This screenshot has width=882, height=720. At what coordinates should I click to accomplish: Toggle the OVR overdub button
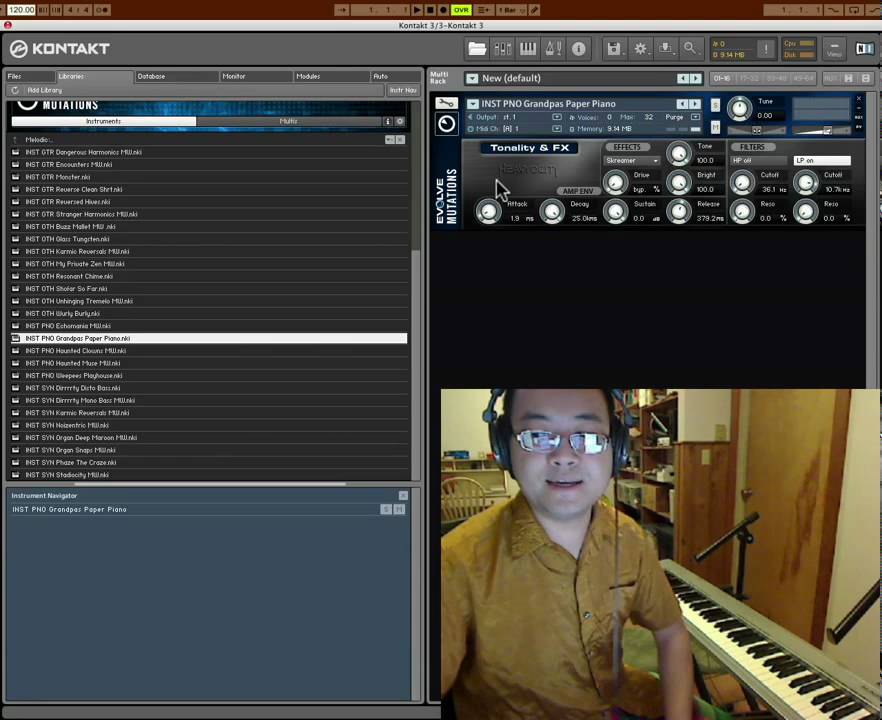[461, 10]
